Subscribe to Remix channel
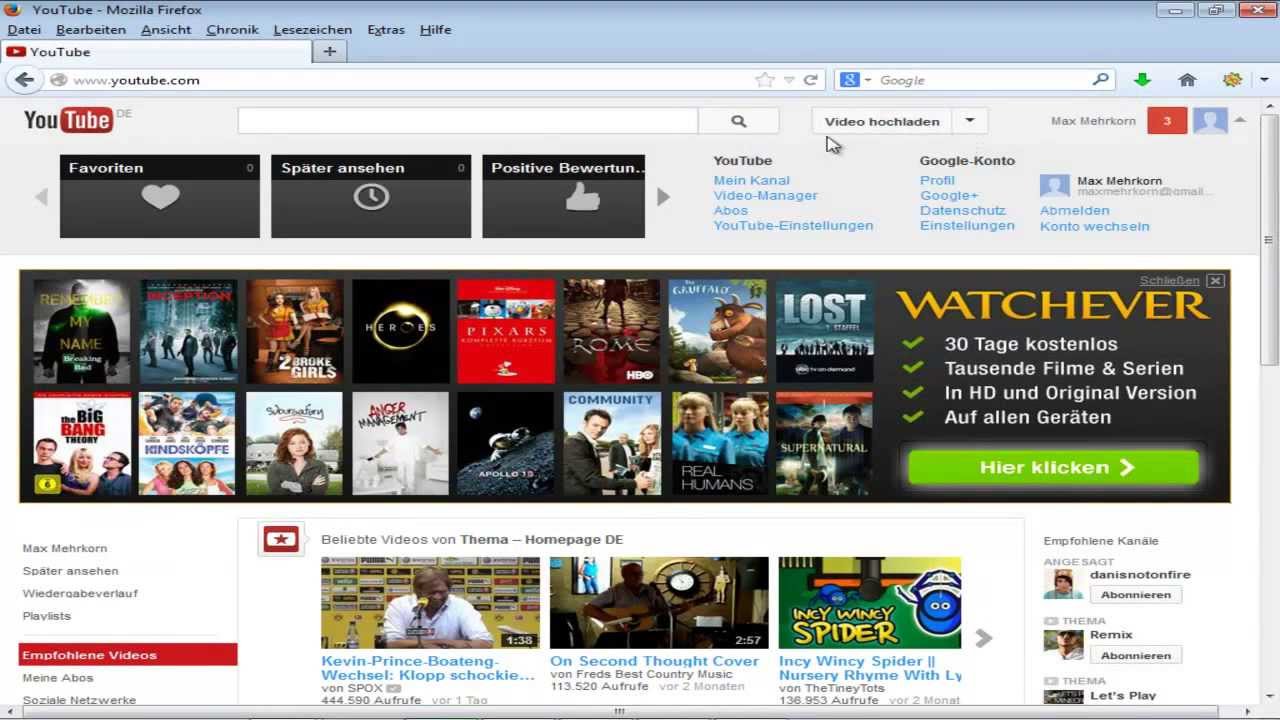The width and height of the screenshot is (1280, 720). 1135,656
